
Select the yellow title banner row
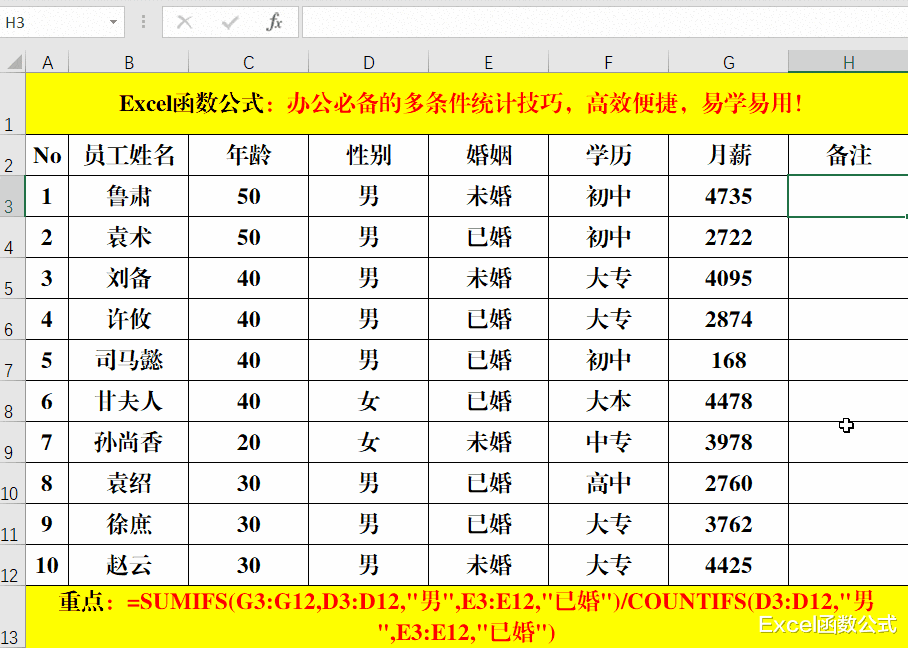point(450,104)
